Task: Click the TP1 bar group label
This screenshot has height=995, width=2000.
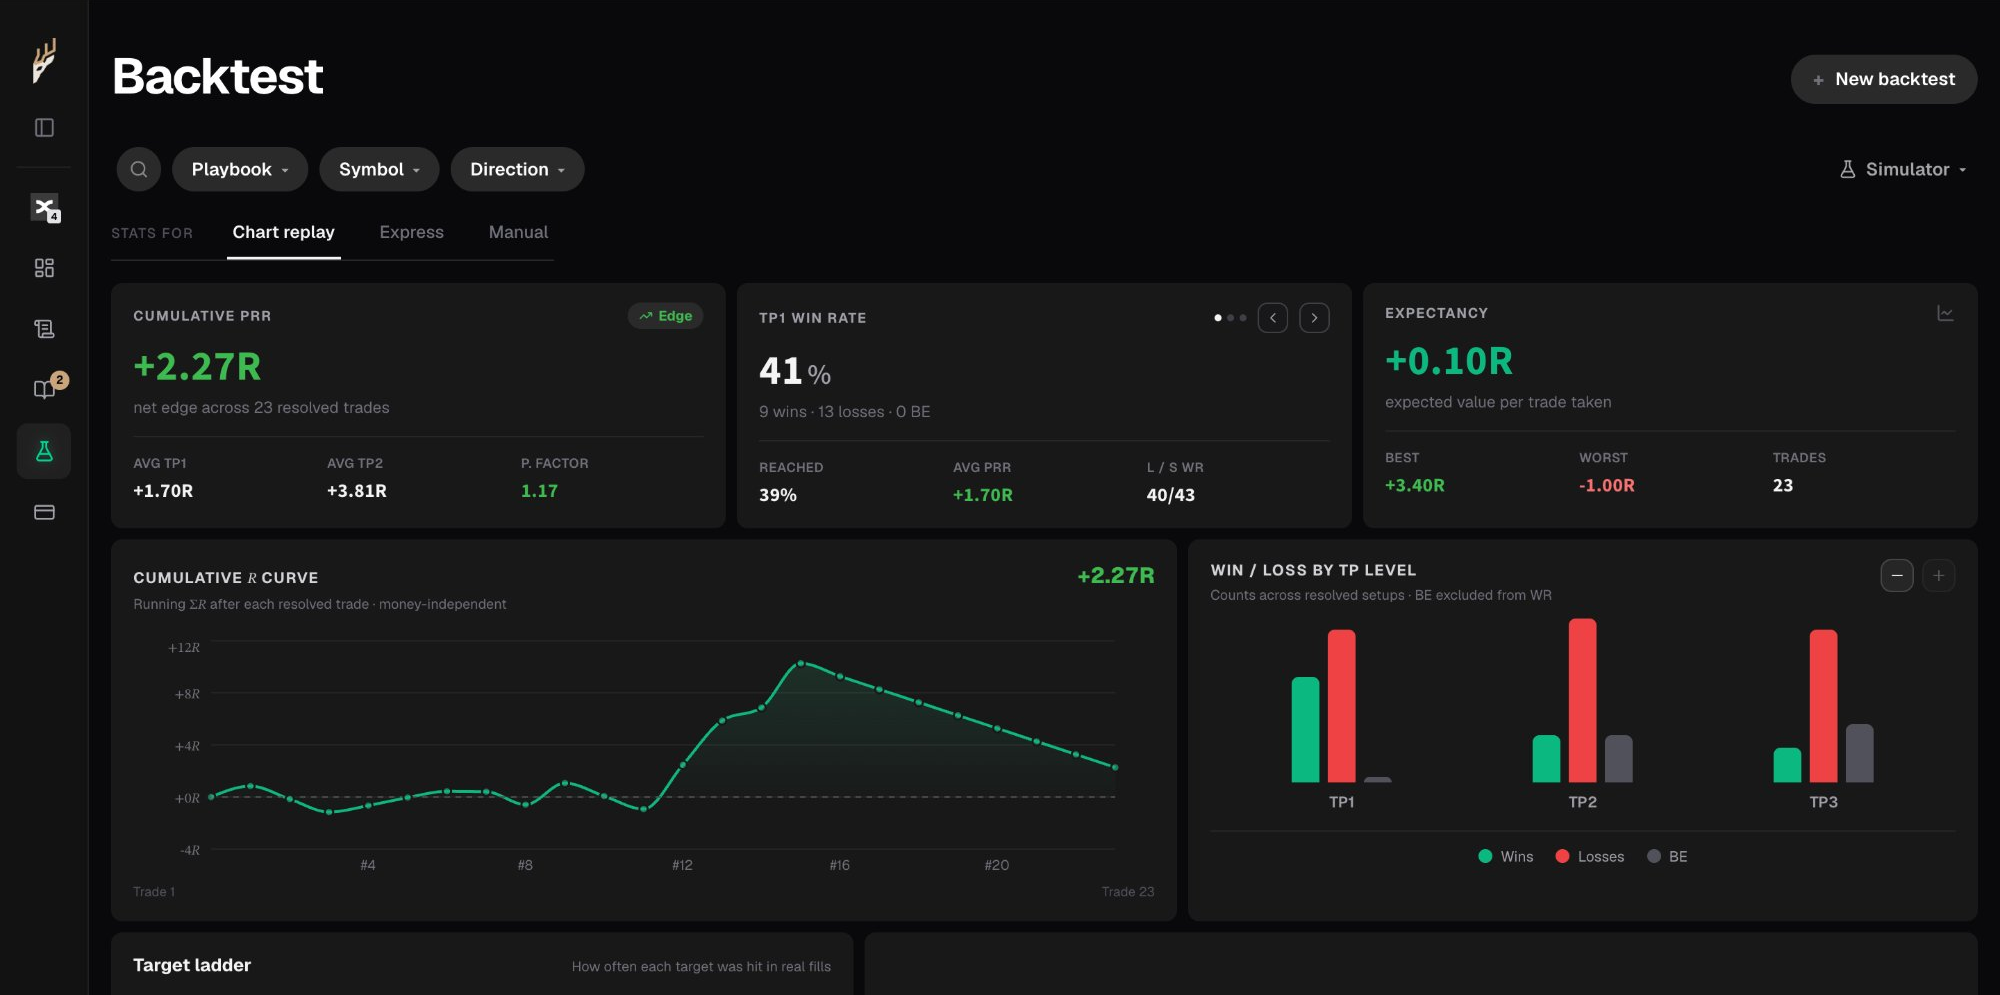Action: (1341, 802)
